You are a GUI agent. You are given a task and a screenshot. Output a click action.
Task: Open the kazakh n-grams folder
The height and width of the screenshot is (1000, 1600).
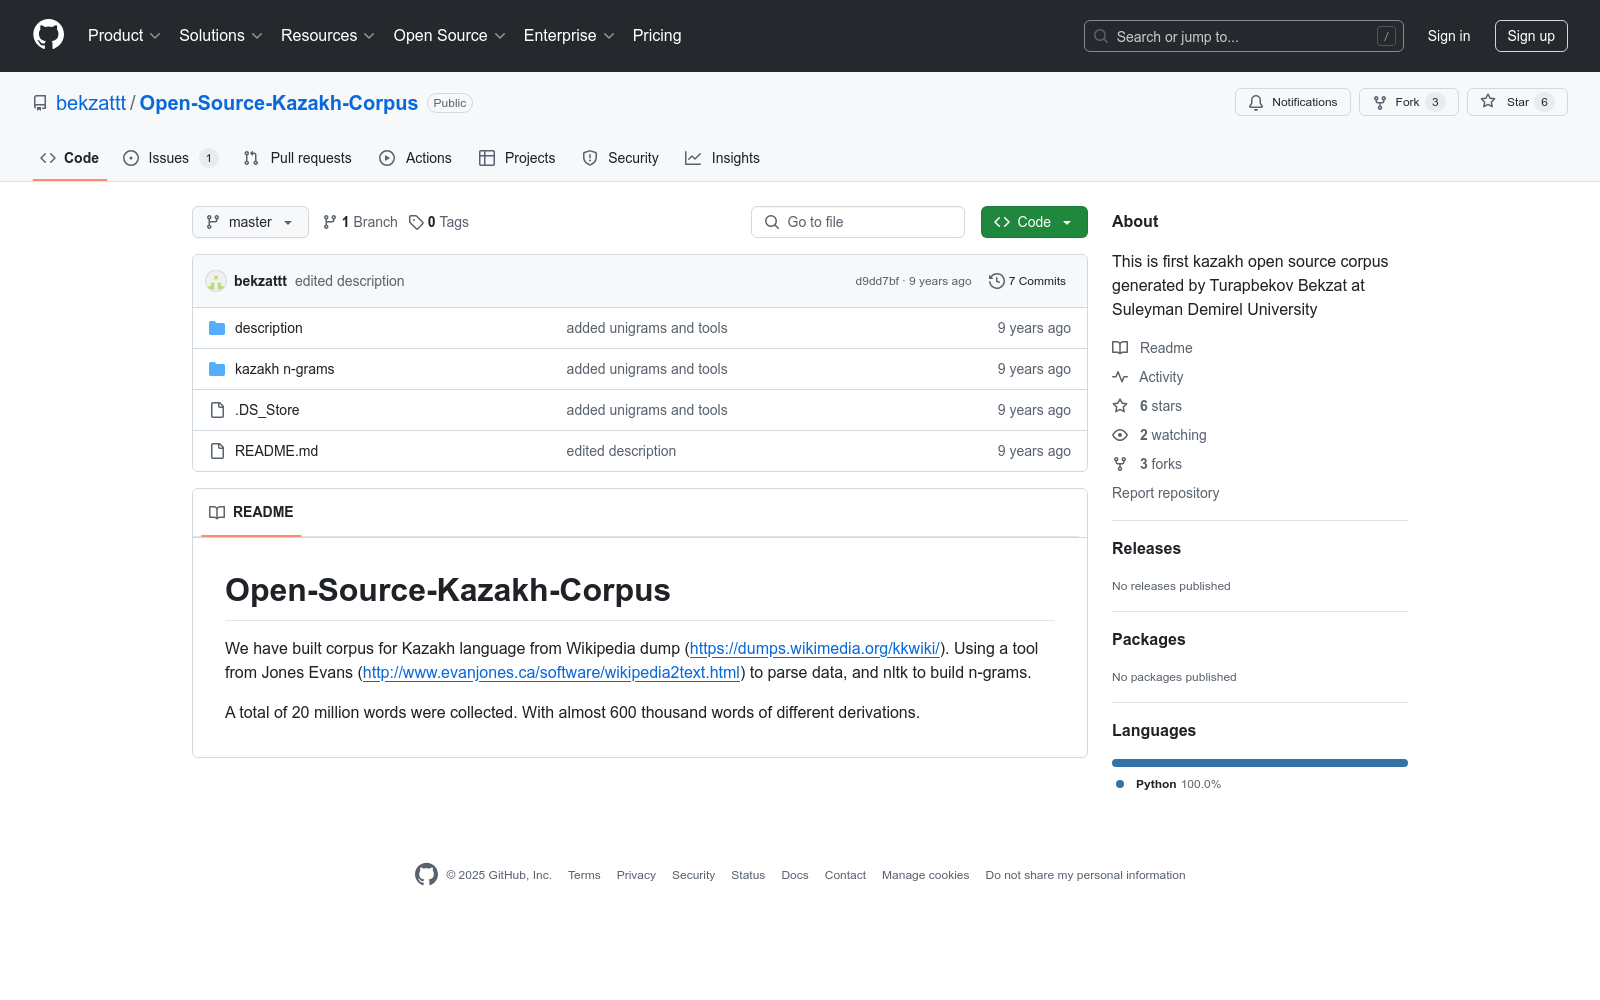coord(285,369)
